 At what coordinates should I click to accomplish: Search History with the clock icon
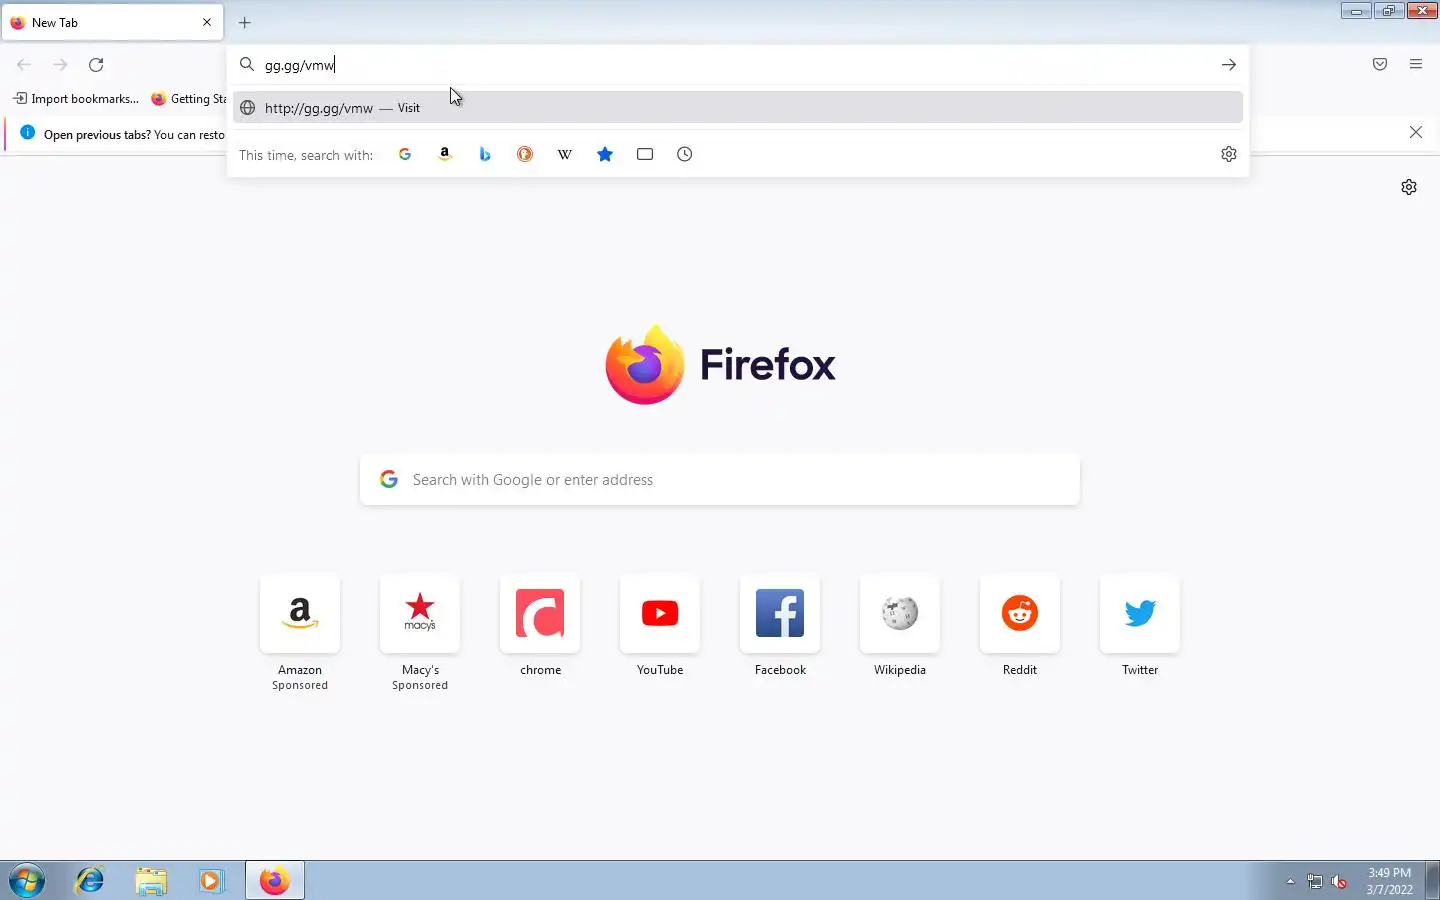[x=685, y=154]
